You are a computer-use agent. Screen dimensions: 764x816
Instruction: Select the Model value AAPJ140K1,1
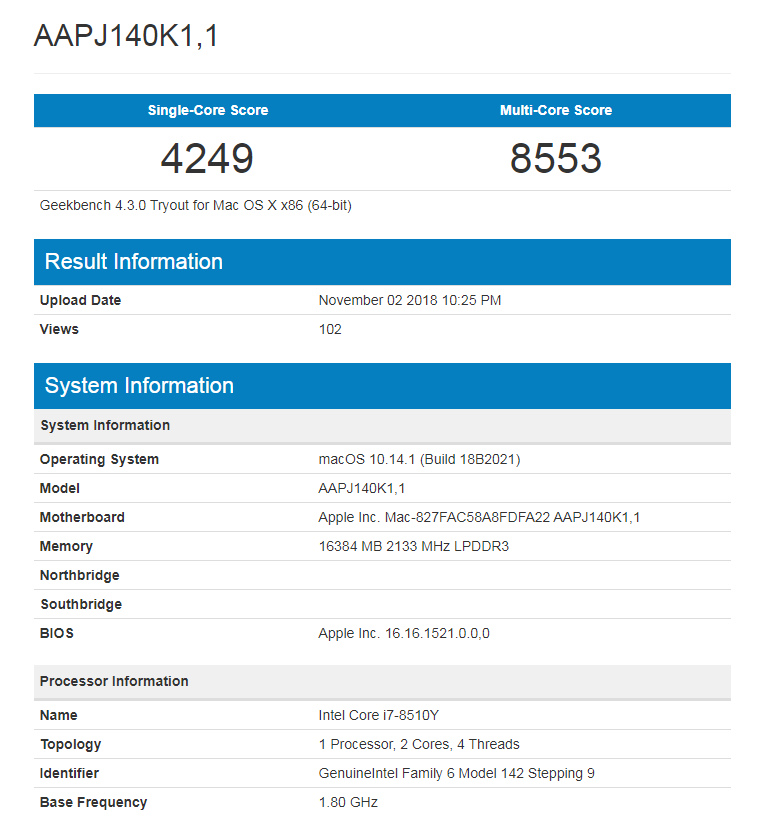[362, 488]
